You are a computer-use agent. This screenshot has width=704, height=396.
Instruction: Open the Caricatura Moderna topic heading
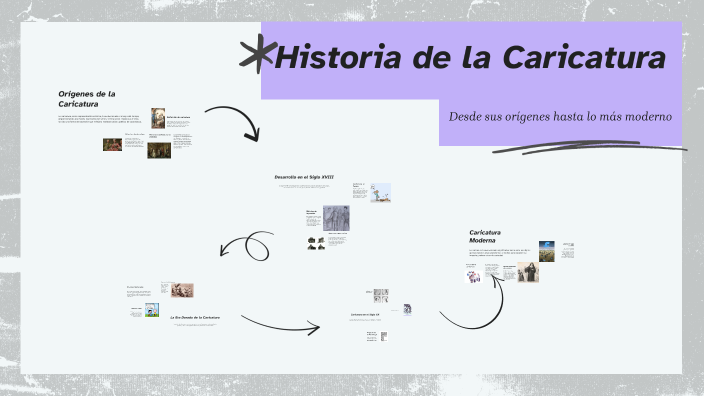[x=485, y=236]
